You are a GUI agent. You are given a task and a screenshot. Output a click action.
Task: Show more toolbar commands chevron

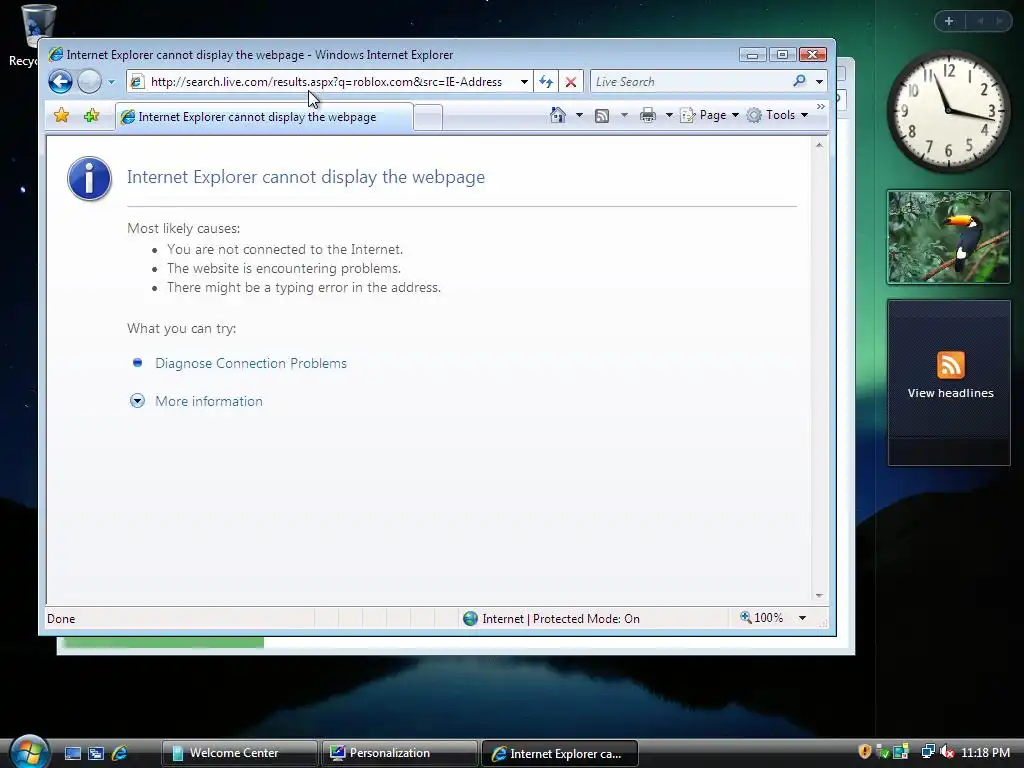pyautogui.click(x=820, y=107)
